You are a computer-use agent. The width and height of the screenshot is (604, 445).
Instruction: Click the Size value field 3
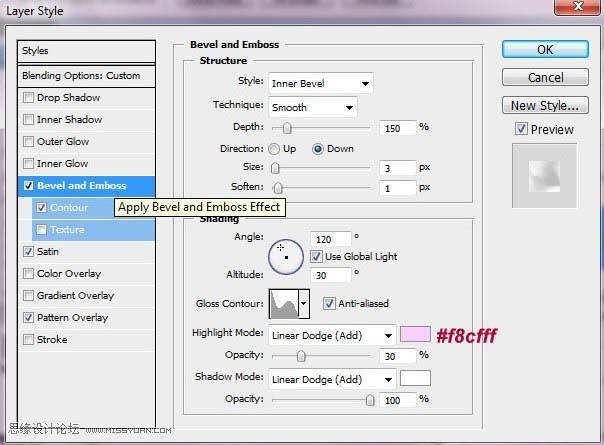pyautogui.click(x=398, y=168)
